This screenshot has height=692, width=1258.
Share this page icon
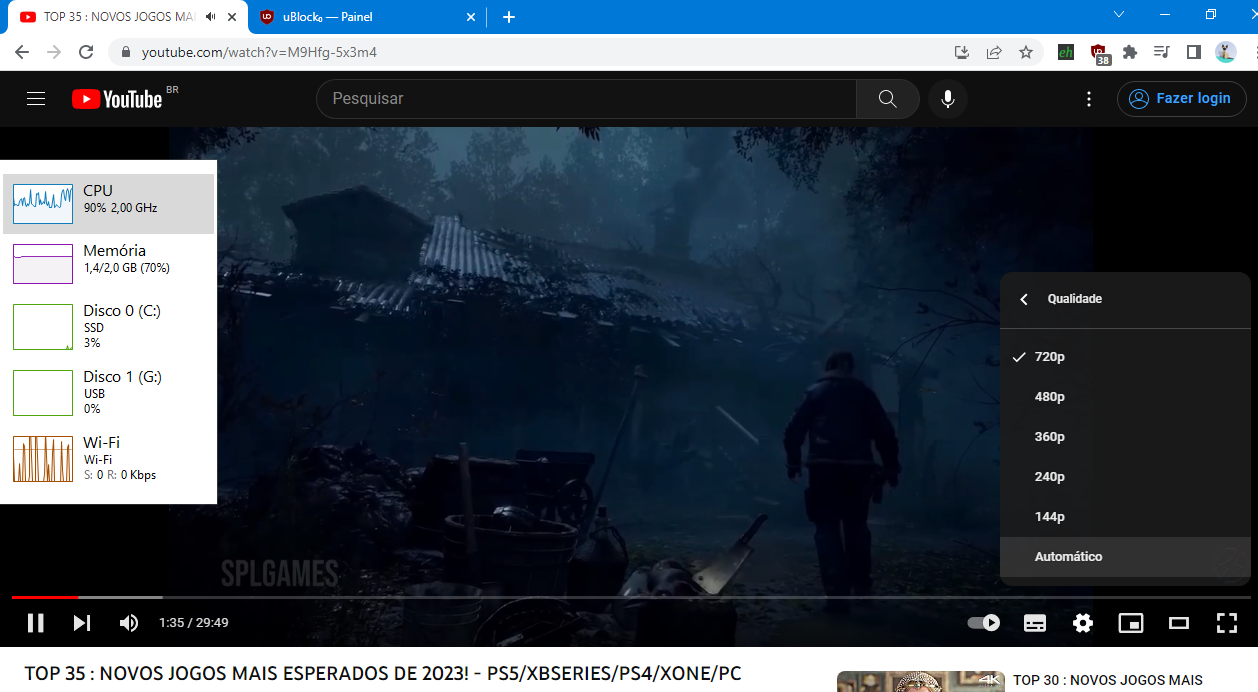click(x=994, y=52)
